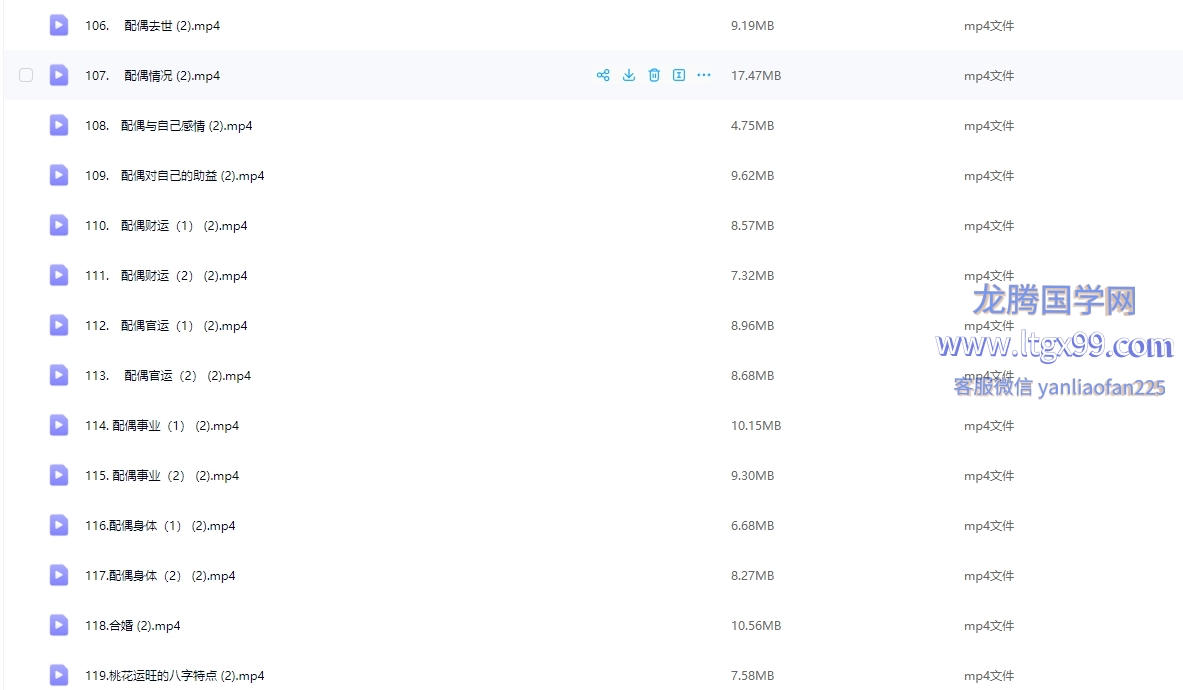Screen dimensions: 1183x690
Task: Click mp4文件 type in the 配偶事业（1）row
Action: 989,426
